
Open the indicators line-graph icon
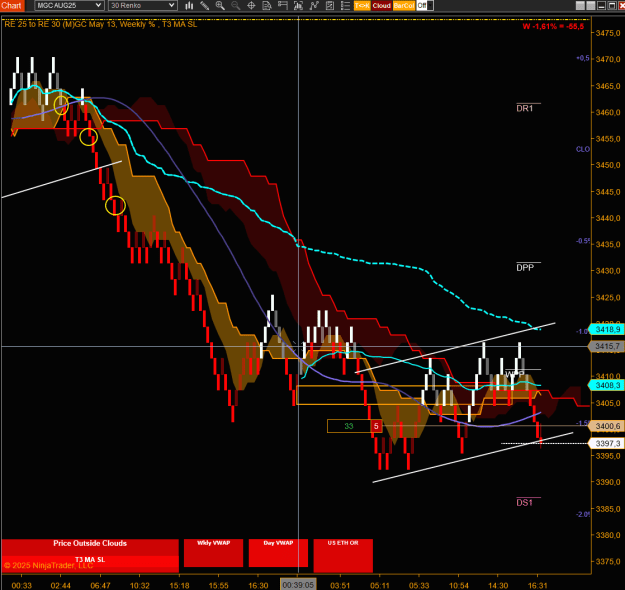coord(314,6)
